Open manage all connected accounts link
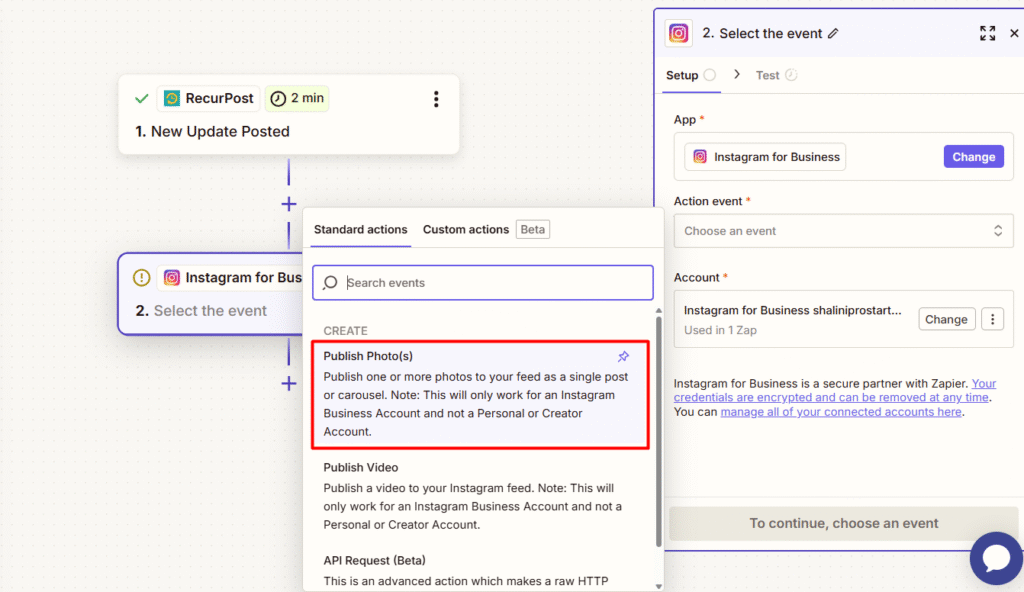This screenshot has width=1024, height=592. (x=840, y=412)
